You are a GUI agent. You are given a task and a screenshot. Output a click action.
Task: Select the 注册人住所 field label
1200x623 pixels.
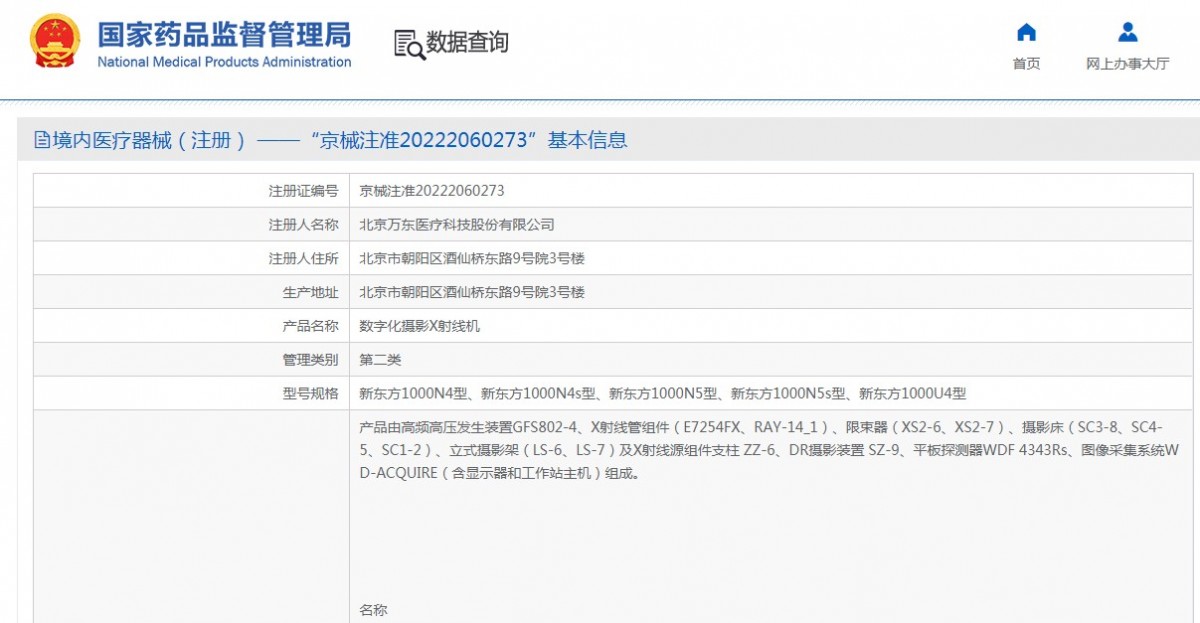[x=303, y=259]
